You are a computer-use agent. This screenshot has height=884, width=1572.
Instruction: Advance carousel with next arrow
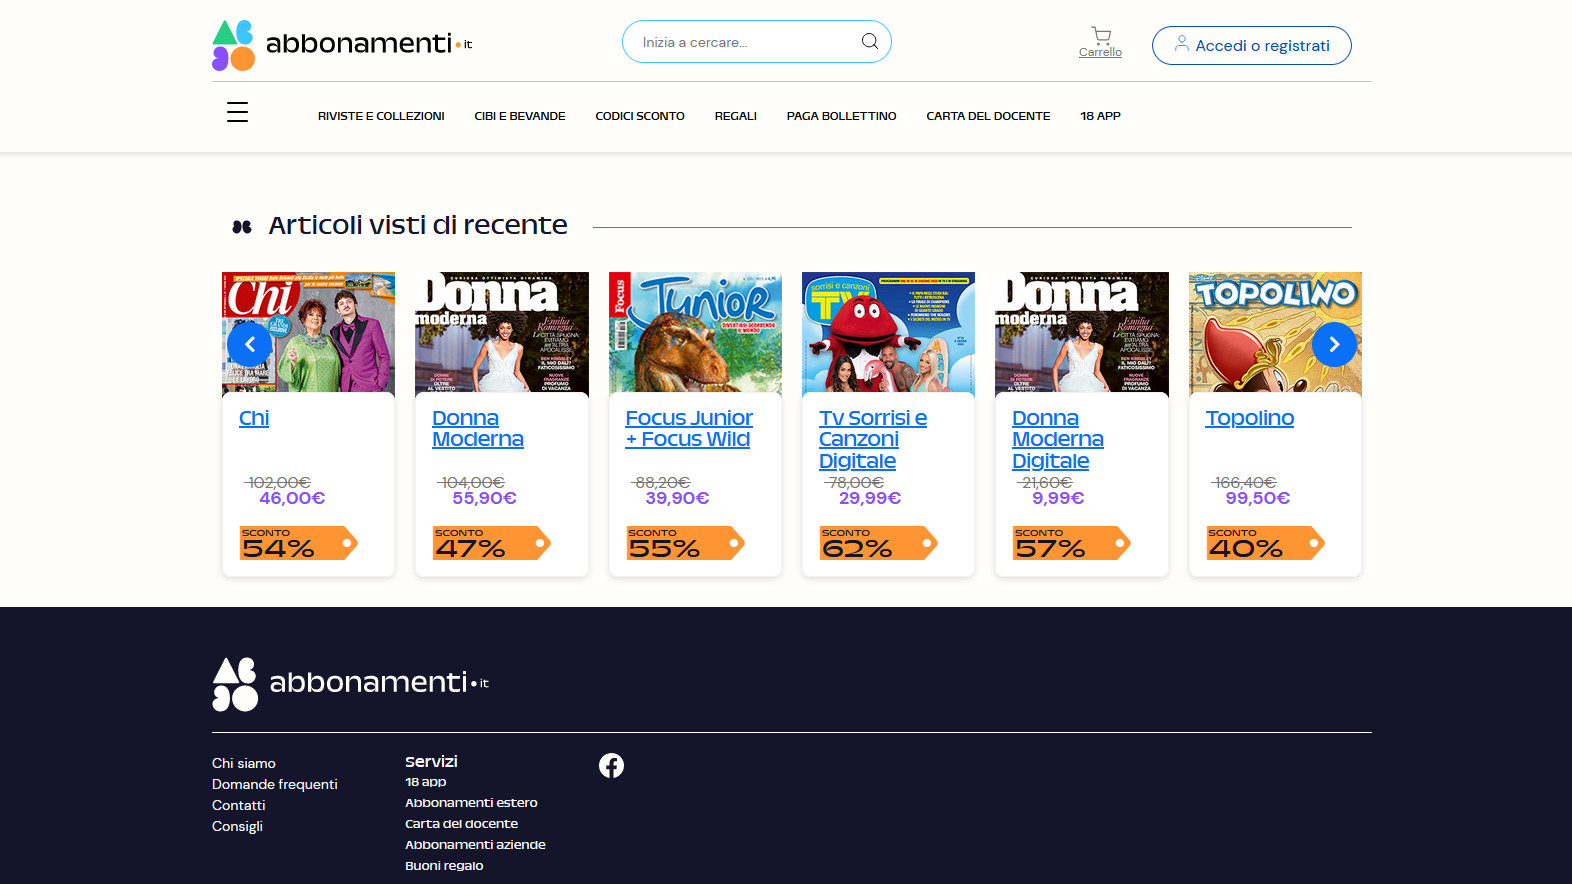tap(1334, 344)
